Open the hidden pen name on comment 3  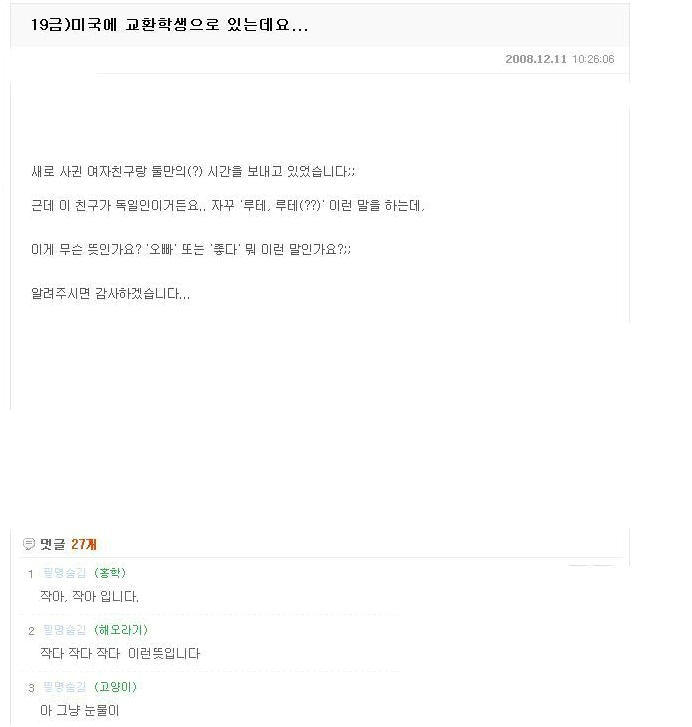64,687
